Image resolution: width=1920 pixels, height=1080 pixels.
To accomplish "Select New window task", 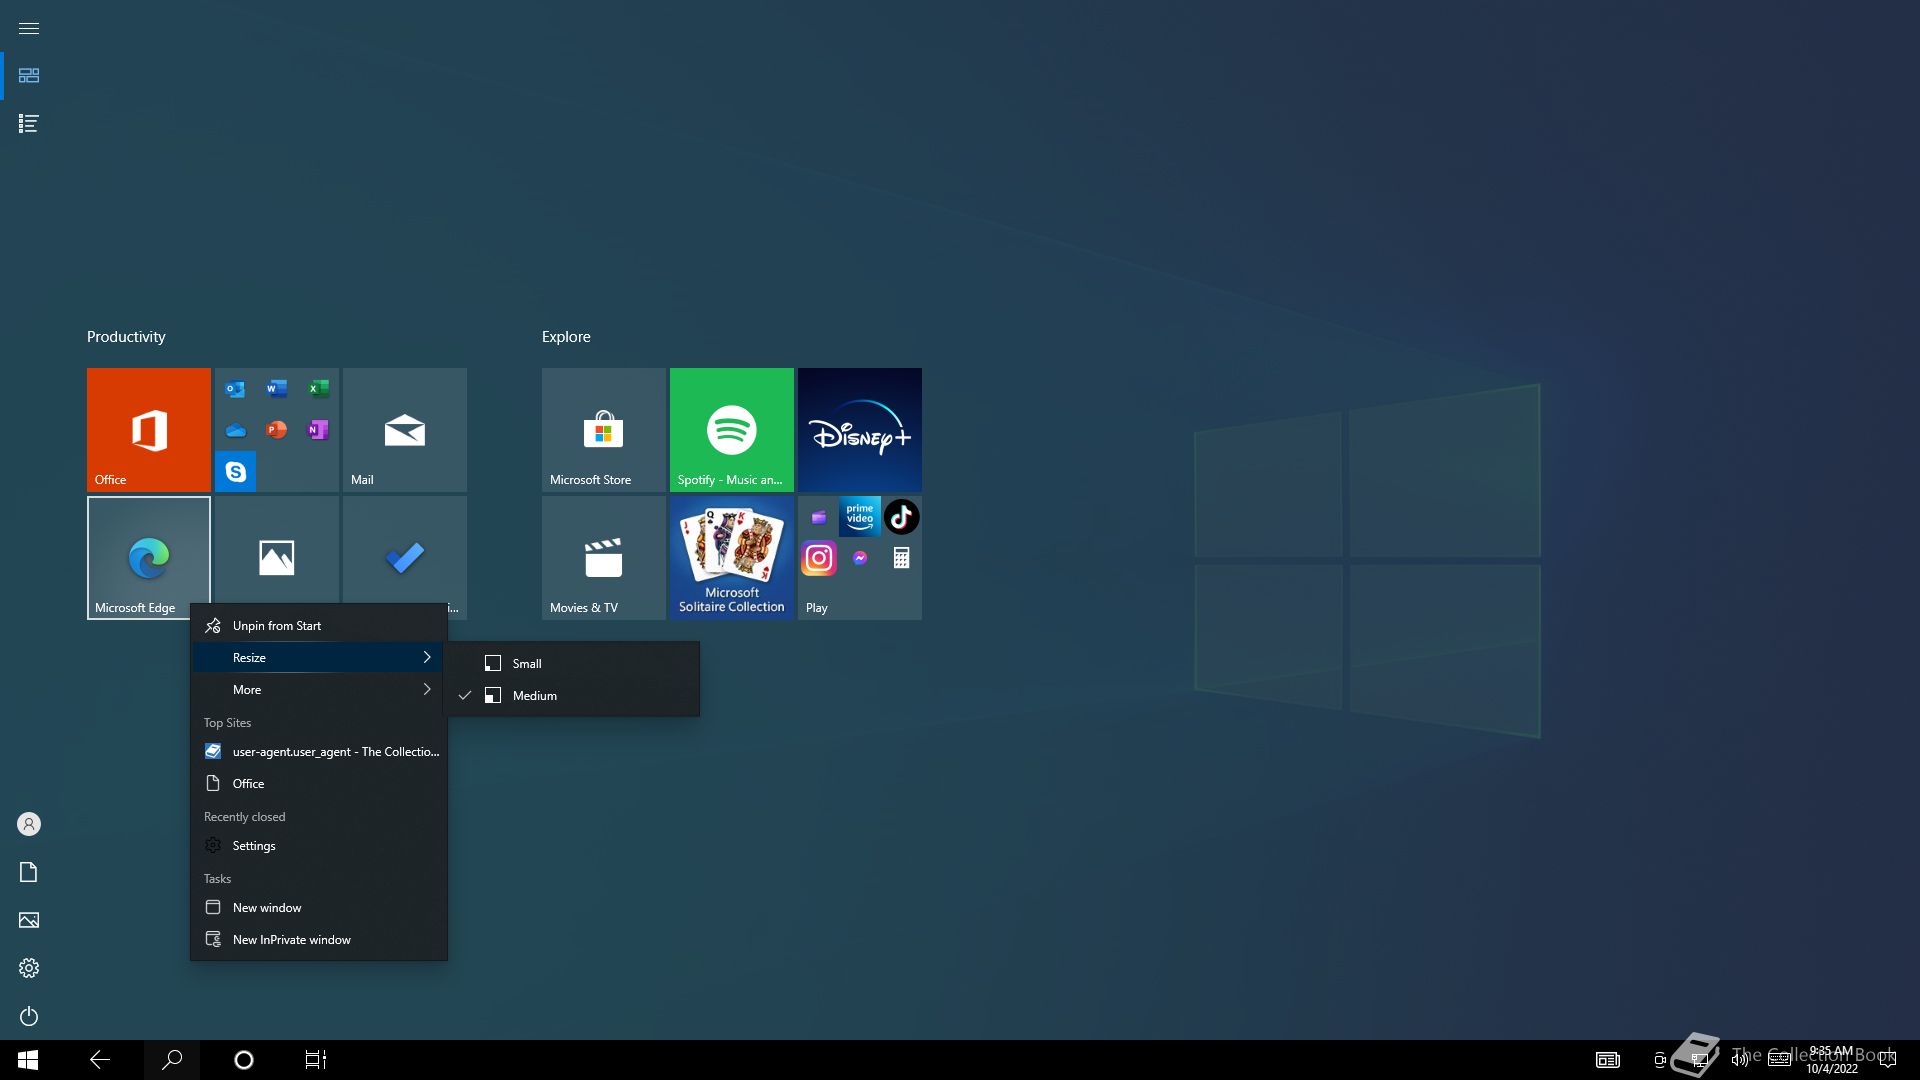I will tap(319, 908).
